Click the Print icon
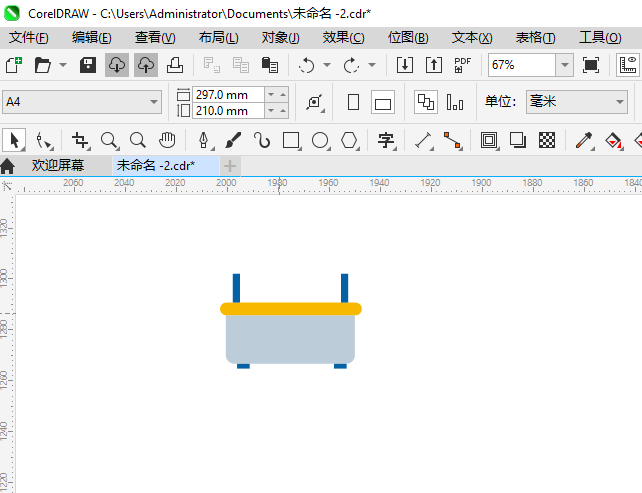Viewport: 642px width, 493px height. point(175,65)
